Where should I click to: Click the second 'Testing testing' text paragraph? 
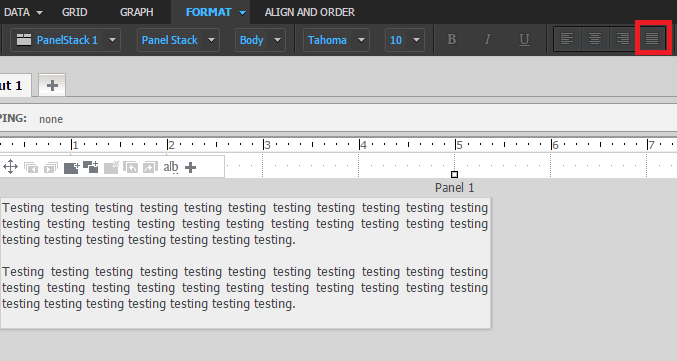coord(245,288)
